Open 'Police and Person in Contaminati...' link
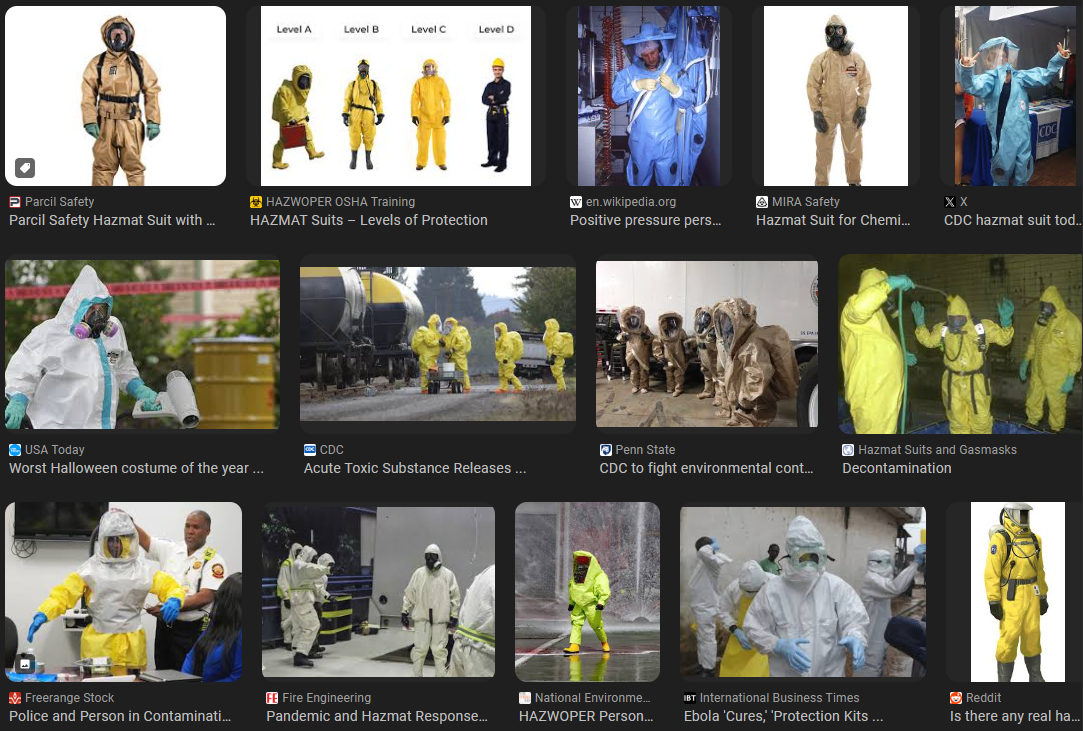The height and width of the screenshot is (731, 1083). click(x=120, y=716)
